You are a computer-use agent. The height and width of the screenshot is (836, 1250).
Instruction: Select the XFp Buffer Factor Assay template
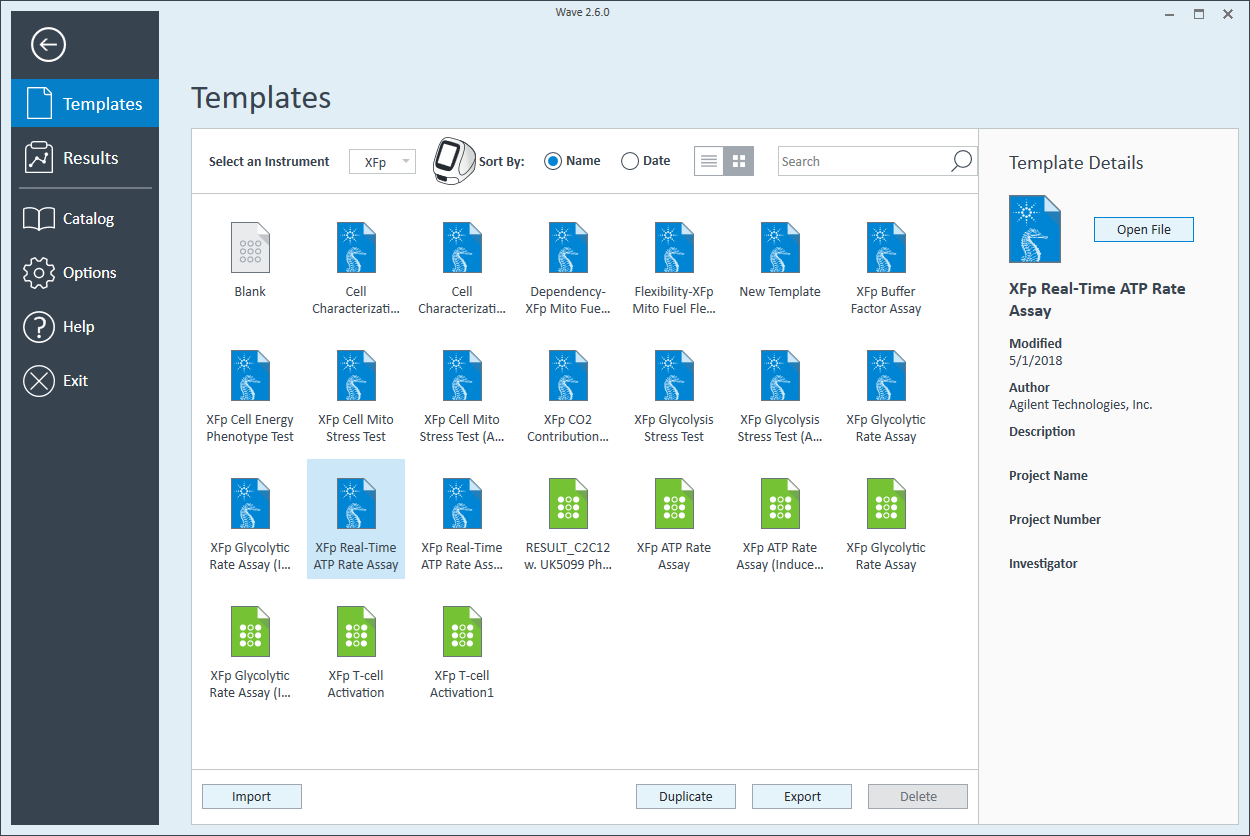(x=886, y=248)
